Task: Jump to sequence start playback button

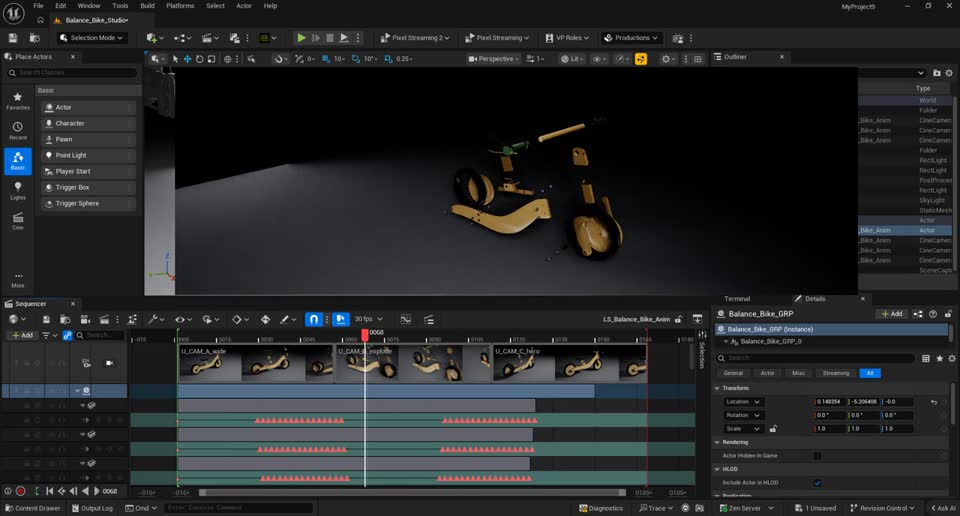Action: pyautogui.click(x=49, y=491)
